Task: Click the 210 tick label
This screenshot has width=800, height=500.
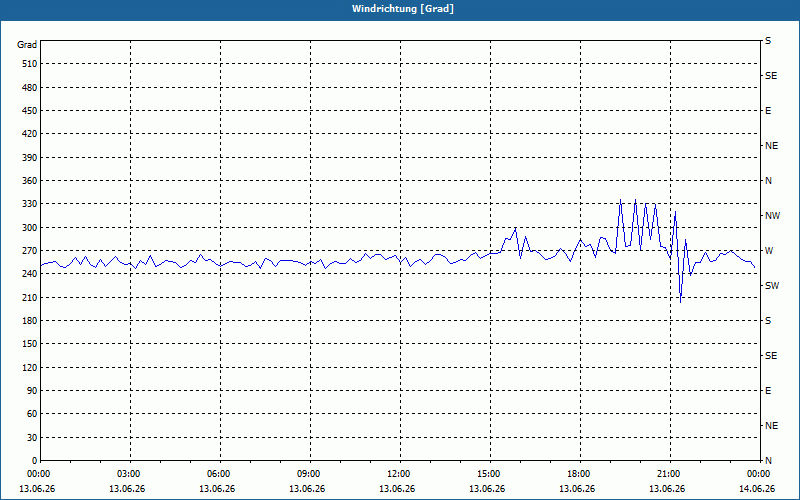Action: click(30, 297)
